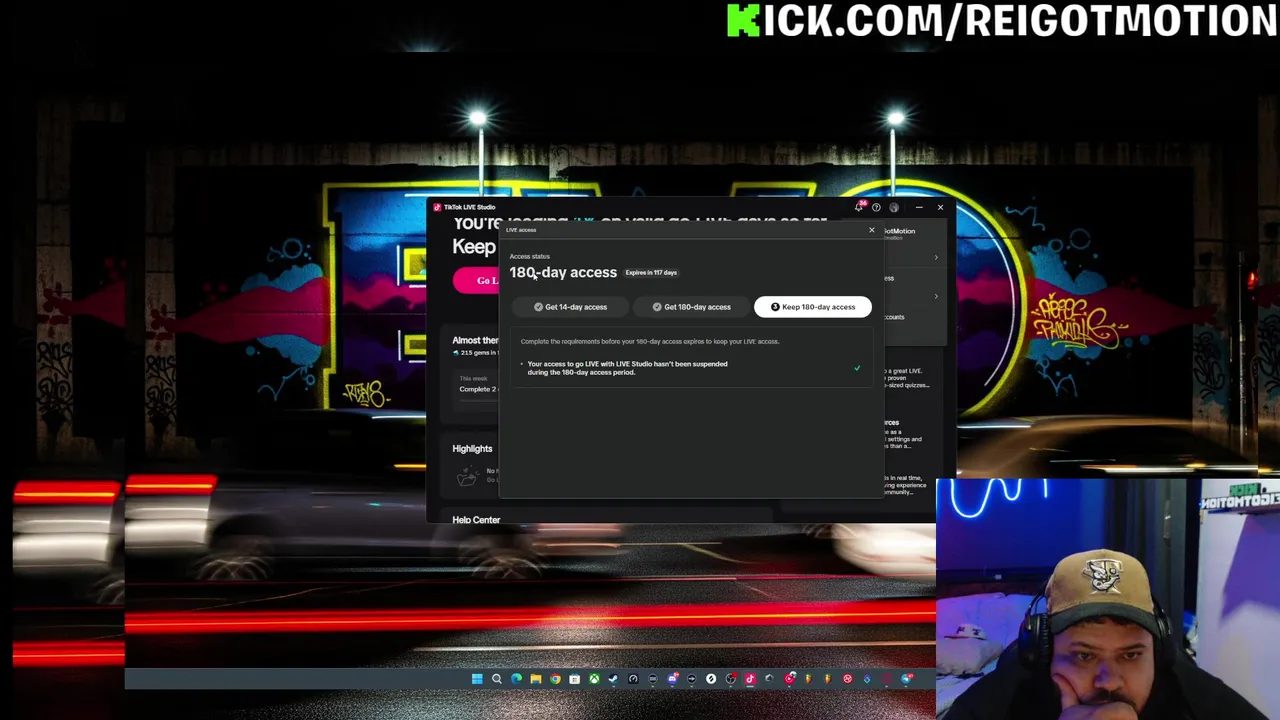The height and width of the screenshot is (720, 1280).
Task: Launch Microsoft Edge from the taskbar
Action: [516, 679]
